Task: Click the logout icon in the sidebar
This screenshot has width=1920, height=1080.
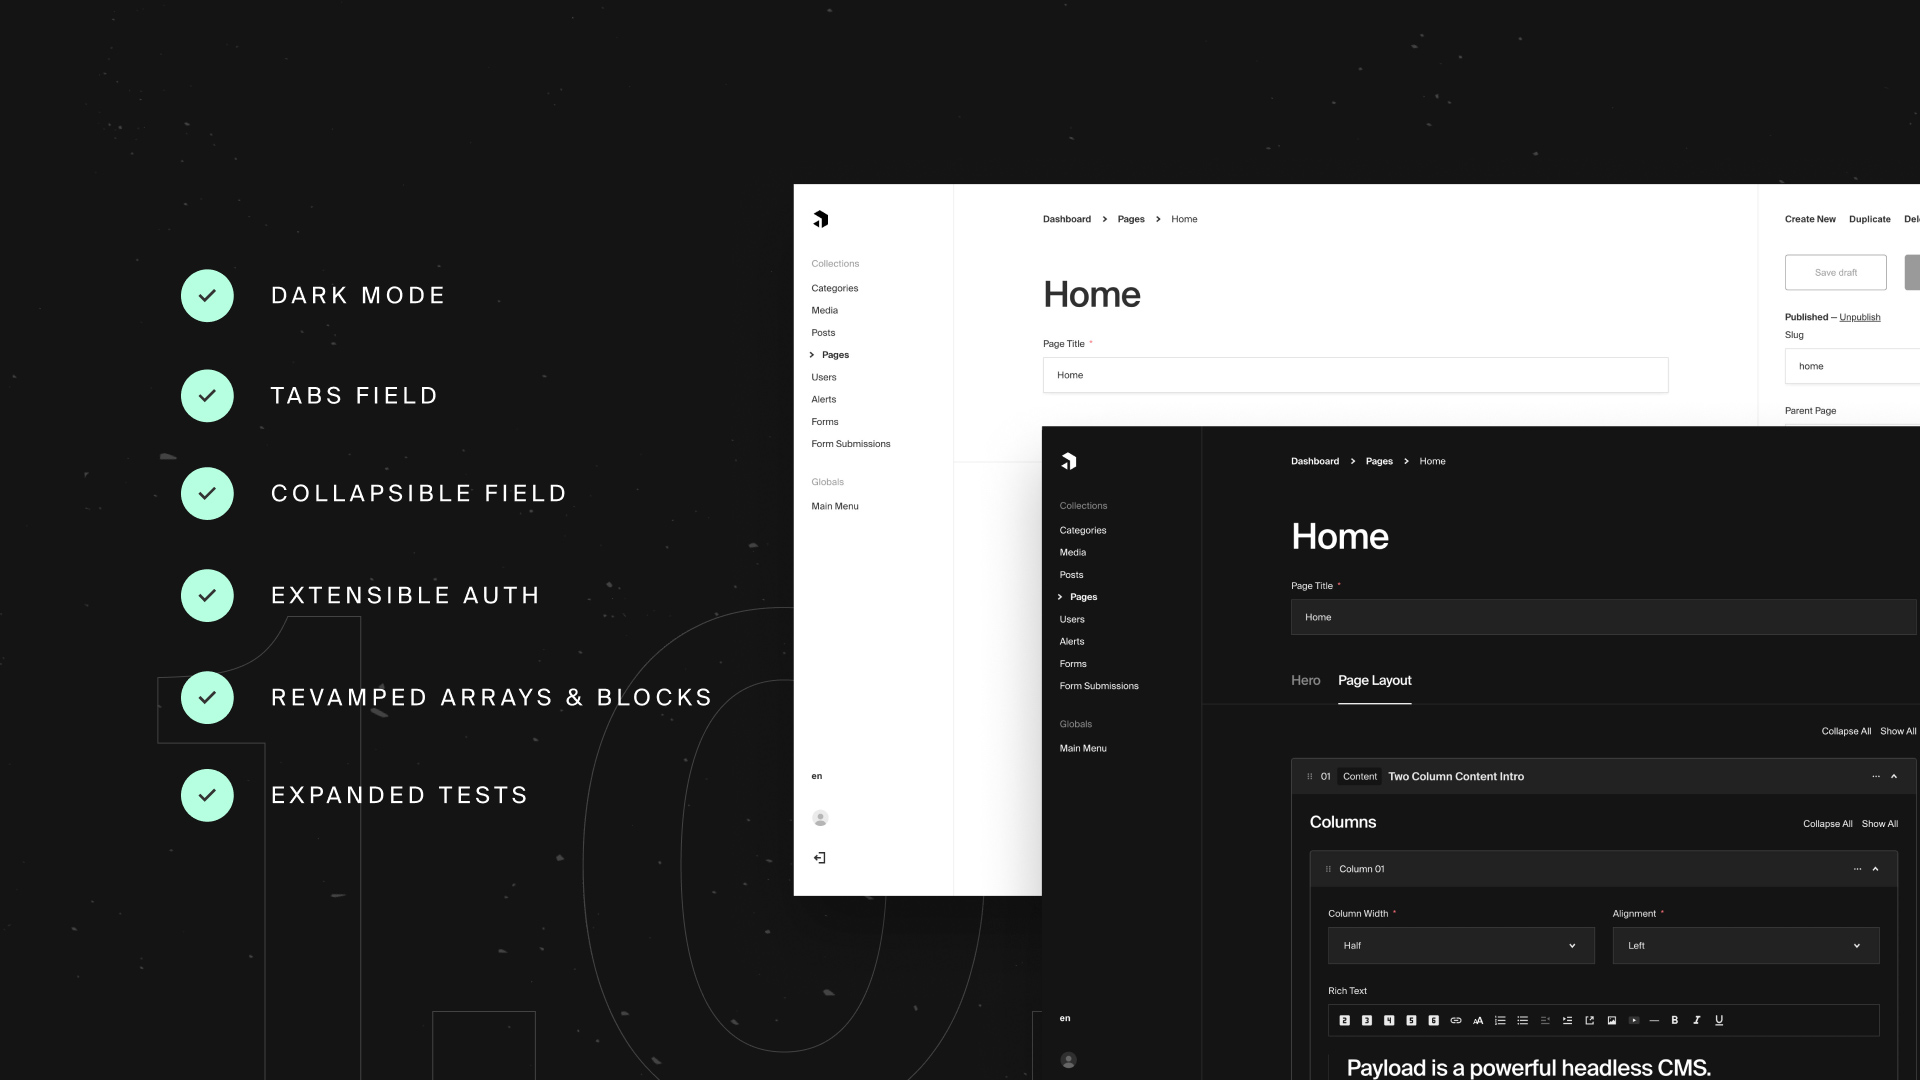Action: click(x=819, y=857)
